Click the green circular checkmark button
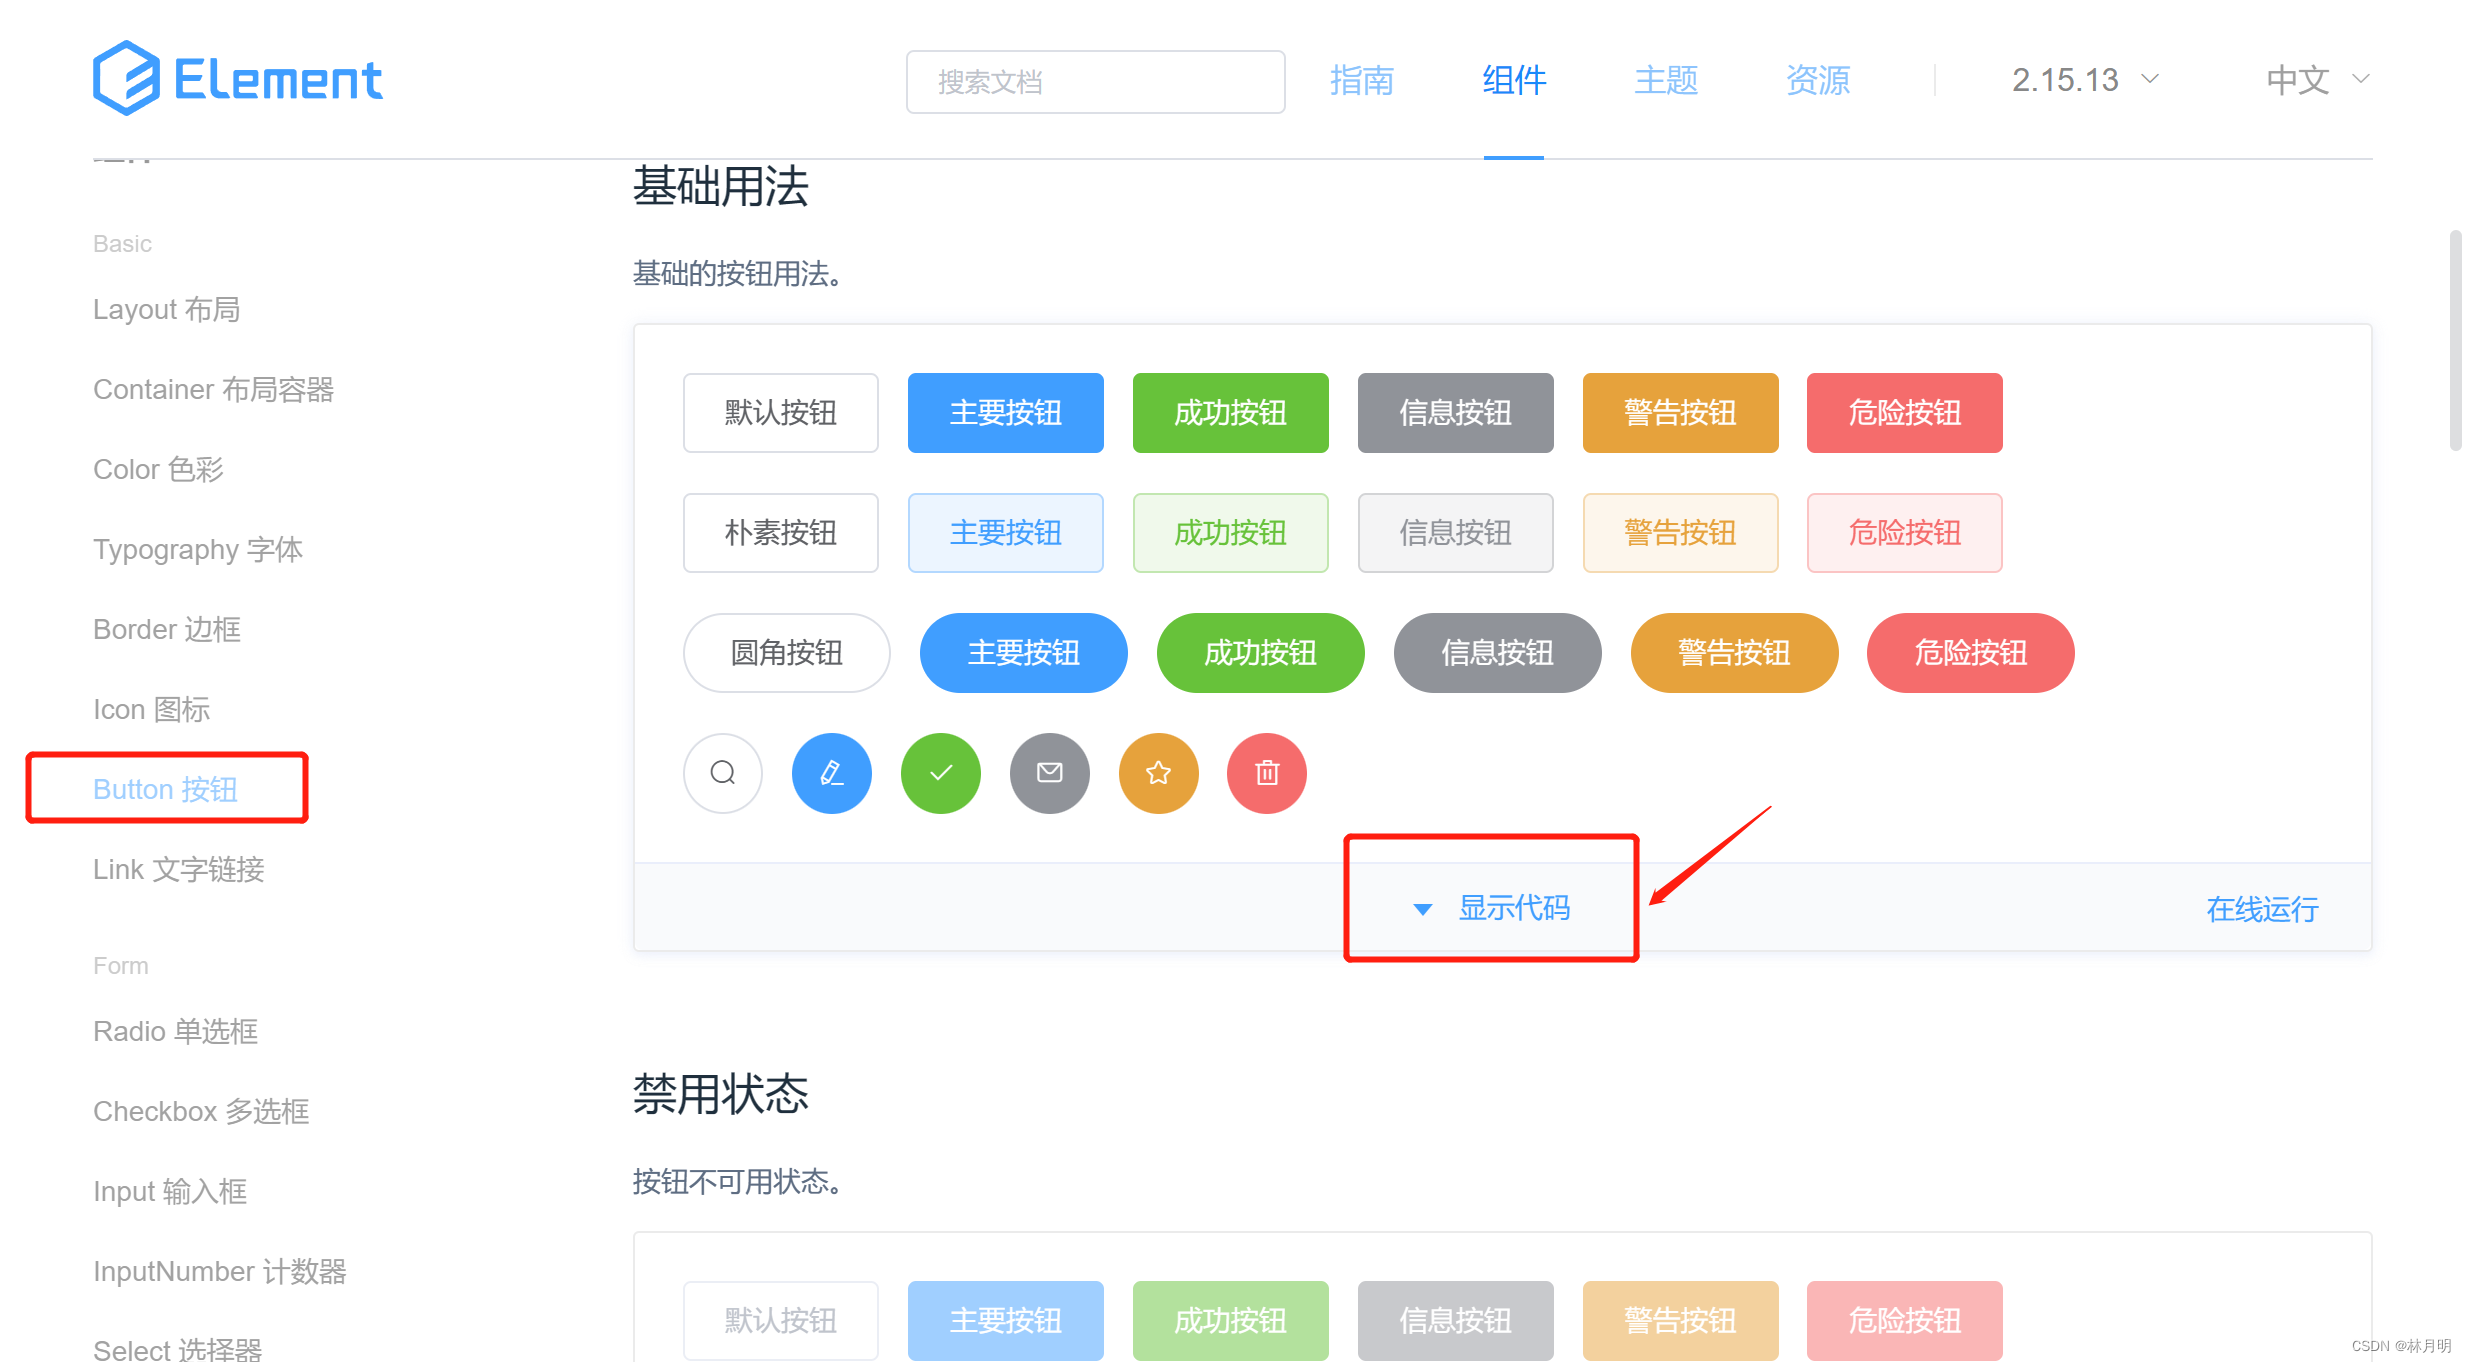 coord(940,773)
